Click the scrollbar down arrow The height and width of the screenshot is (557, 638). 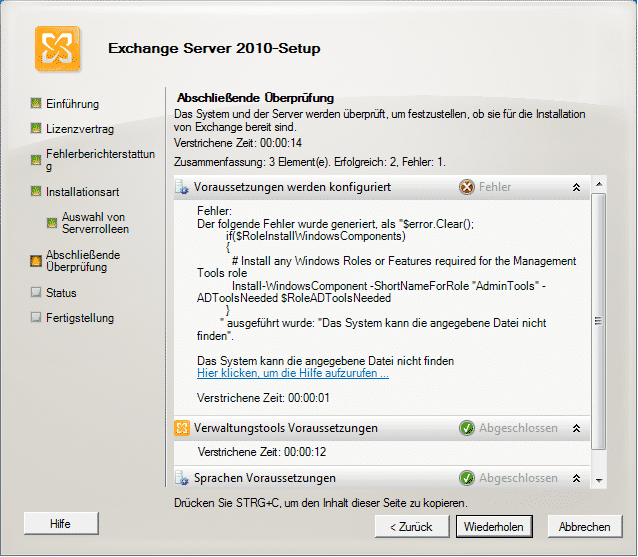click(x=599, y=481)
